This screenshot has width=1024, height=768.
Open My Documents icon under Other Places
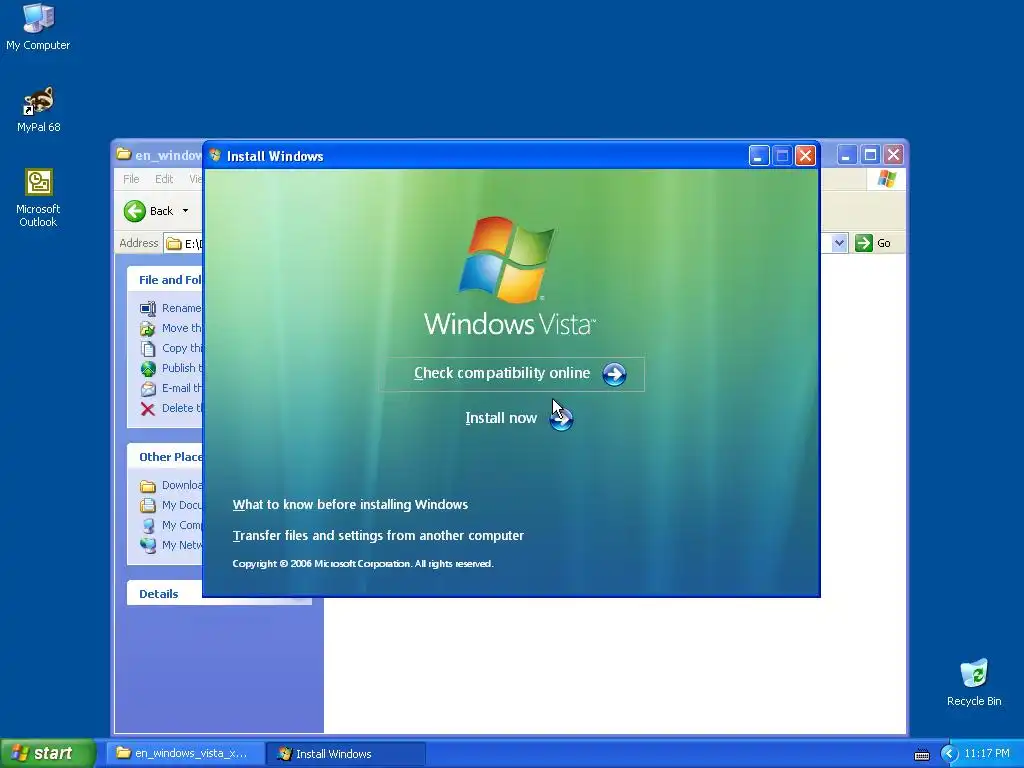tap(148, 505)
